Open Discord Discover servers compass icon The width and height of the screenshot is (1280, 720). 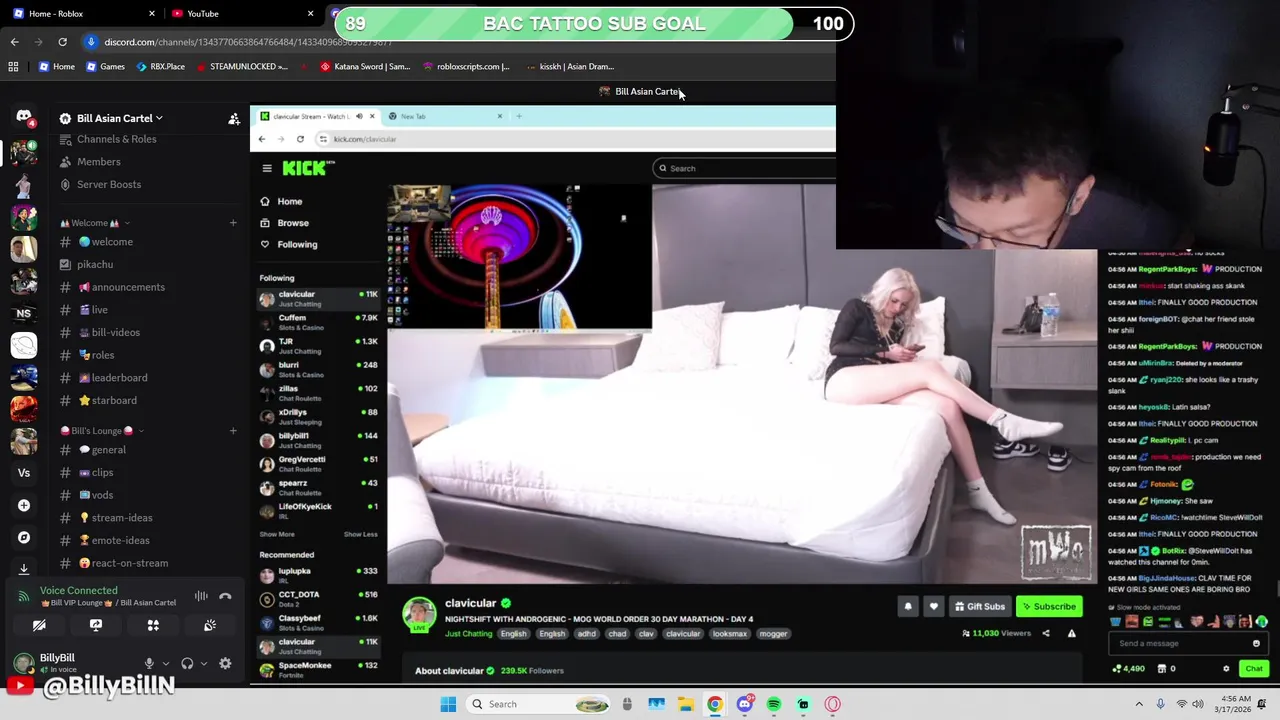pos(24,537)
